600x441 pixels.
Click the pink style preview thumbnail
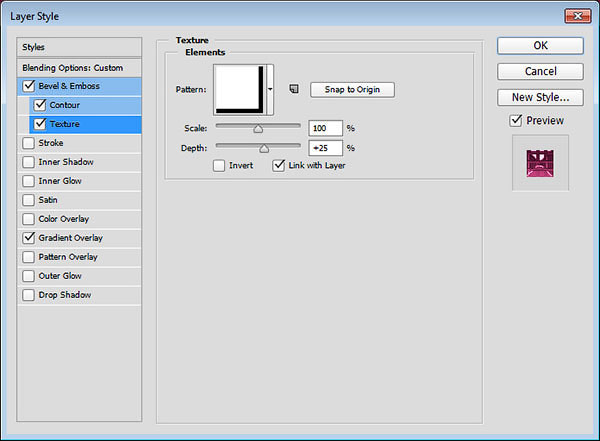tap(540, 163)
